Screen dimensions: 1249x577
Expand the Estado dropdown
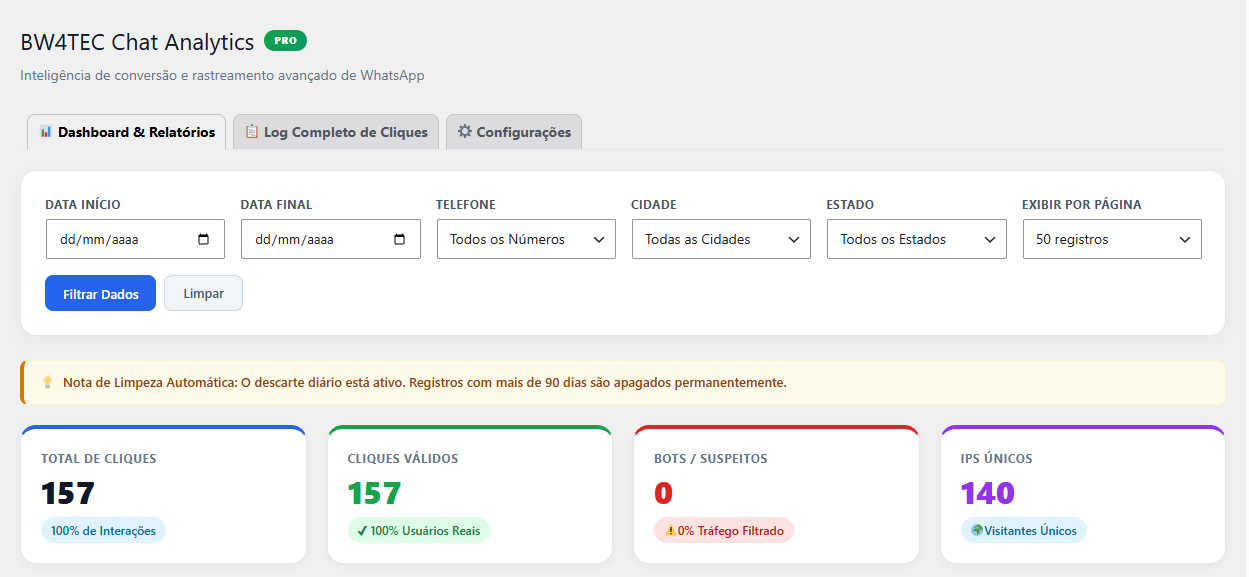click(917, 239)
